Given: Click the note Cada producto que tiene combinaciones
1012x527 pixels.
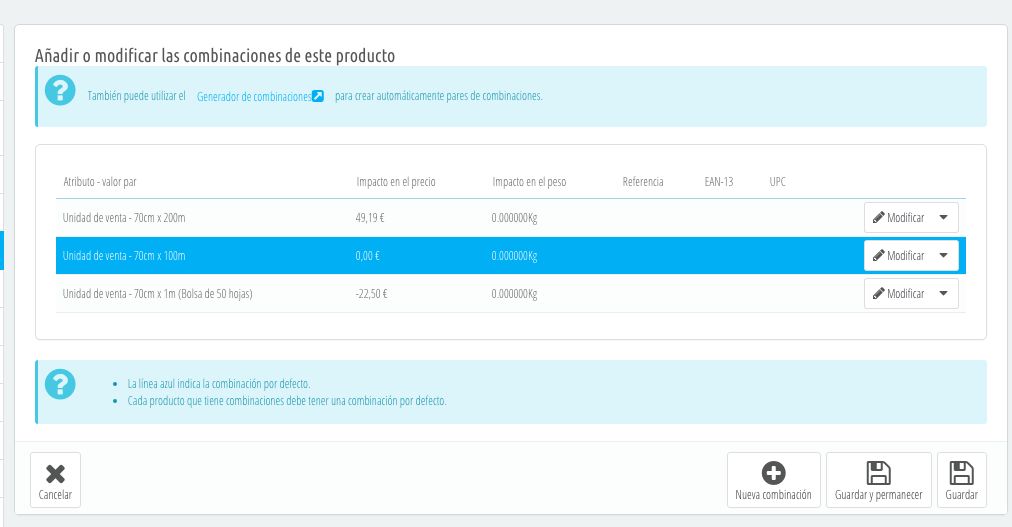Looking at the screenshot, I should click(x=287, y=401).
